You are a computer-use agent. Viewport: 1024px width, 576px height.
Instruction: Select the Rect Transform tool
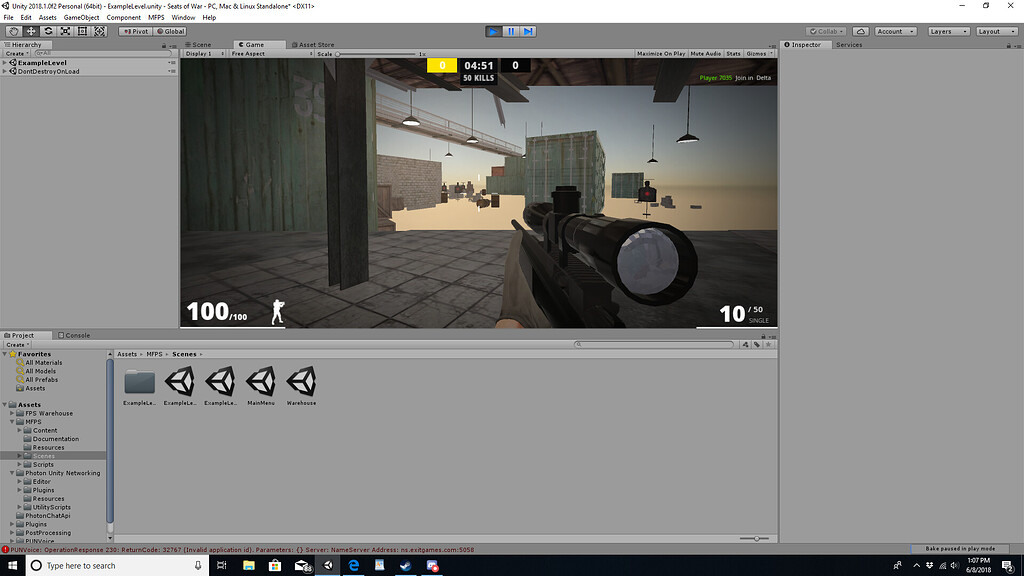pyautogui.click(x=82, y=31)
